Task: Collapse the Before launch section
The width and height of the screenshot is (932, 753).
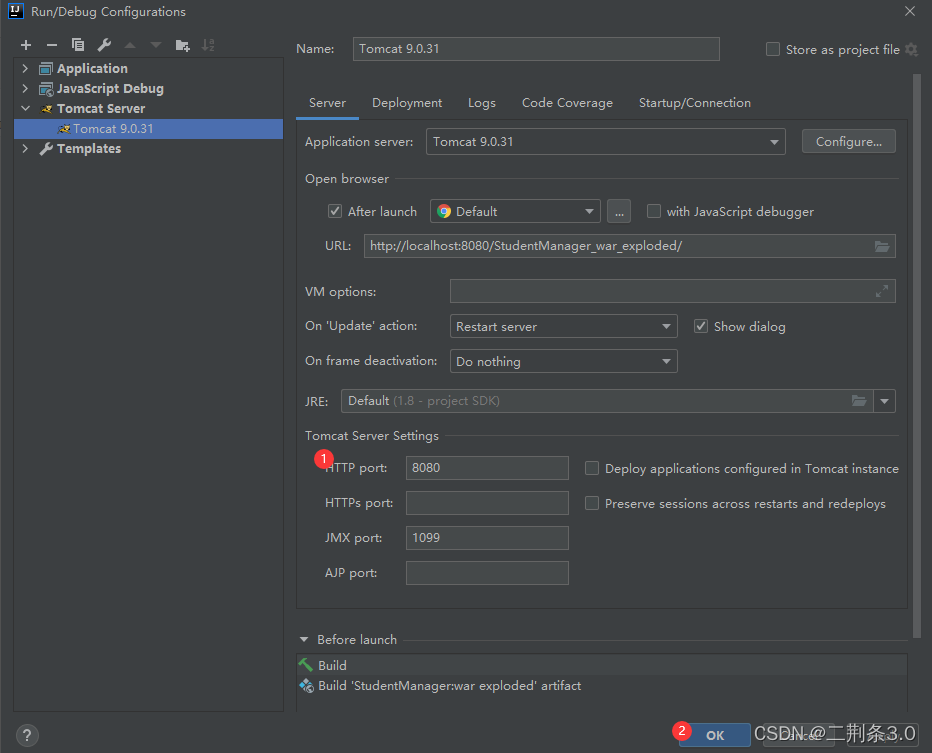Action: tap(304, 639)
